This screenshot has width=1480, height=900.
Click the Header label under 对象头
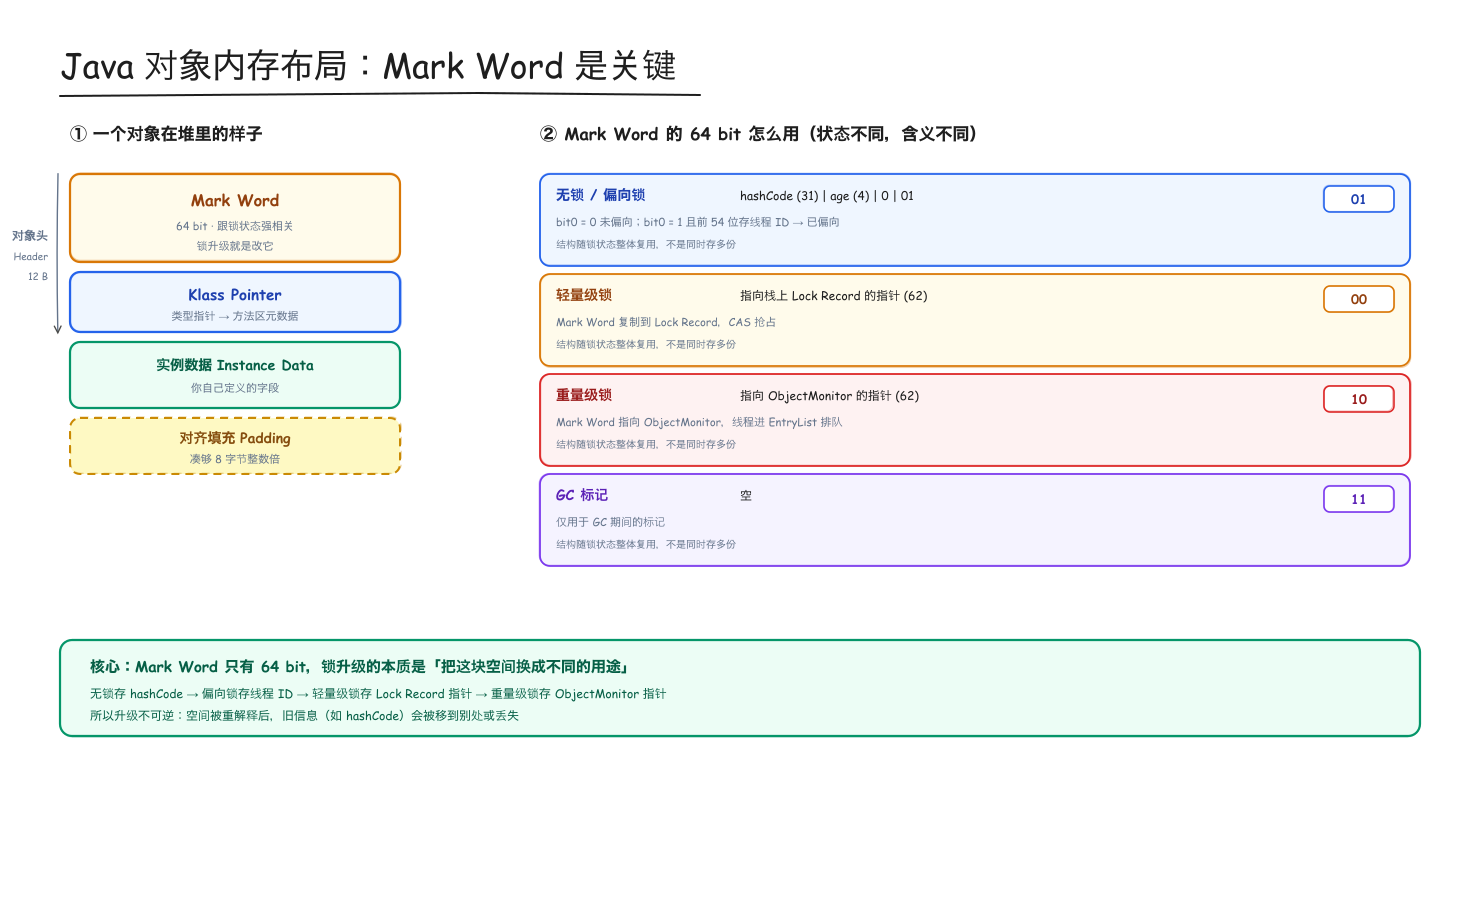coord(30,257)
